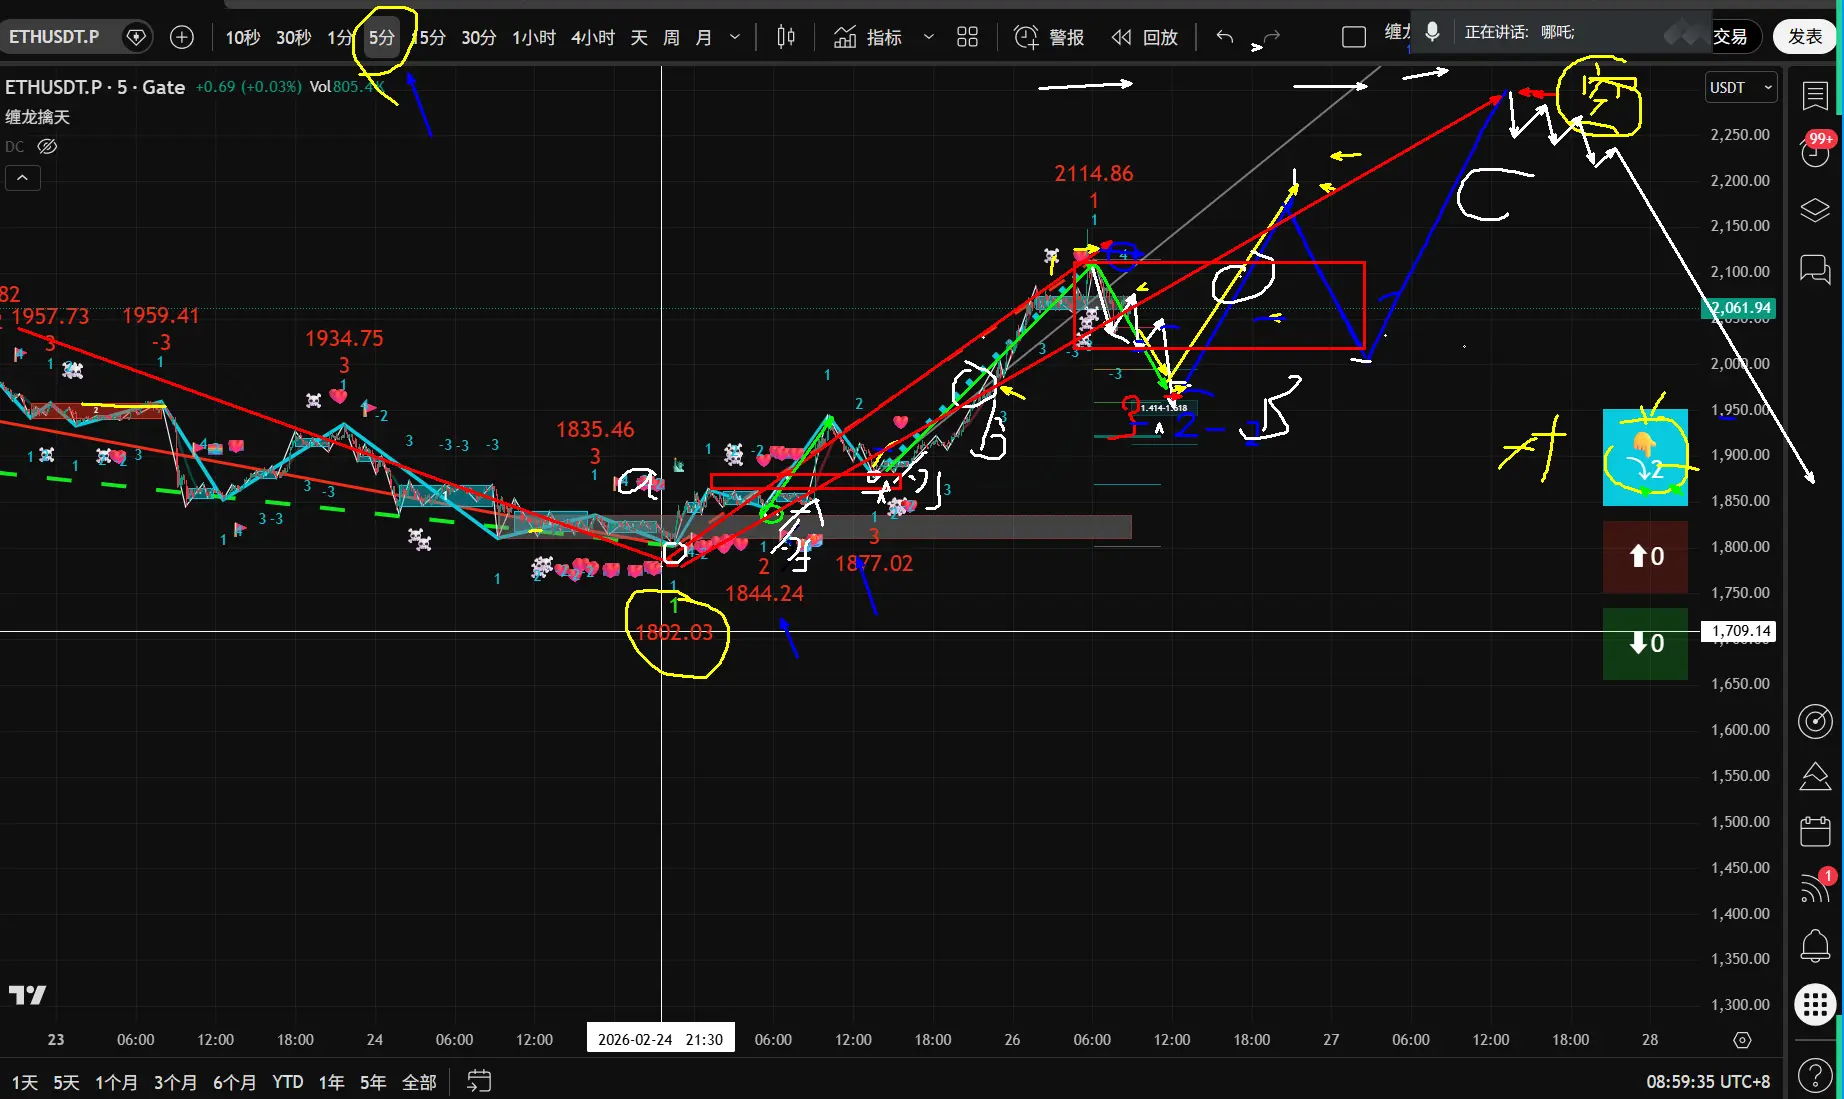The width and height of the screenshot is (1844, 1099).
Task: Create a 警报 alert
Action: 1049,37
